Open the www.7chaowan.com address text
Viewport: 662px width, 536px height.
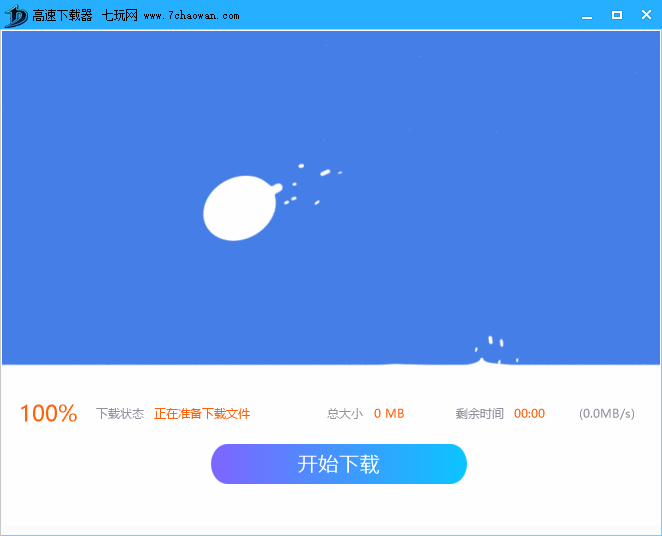click(x=191, y=16)
